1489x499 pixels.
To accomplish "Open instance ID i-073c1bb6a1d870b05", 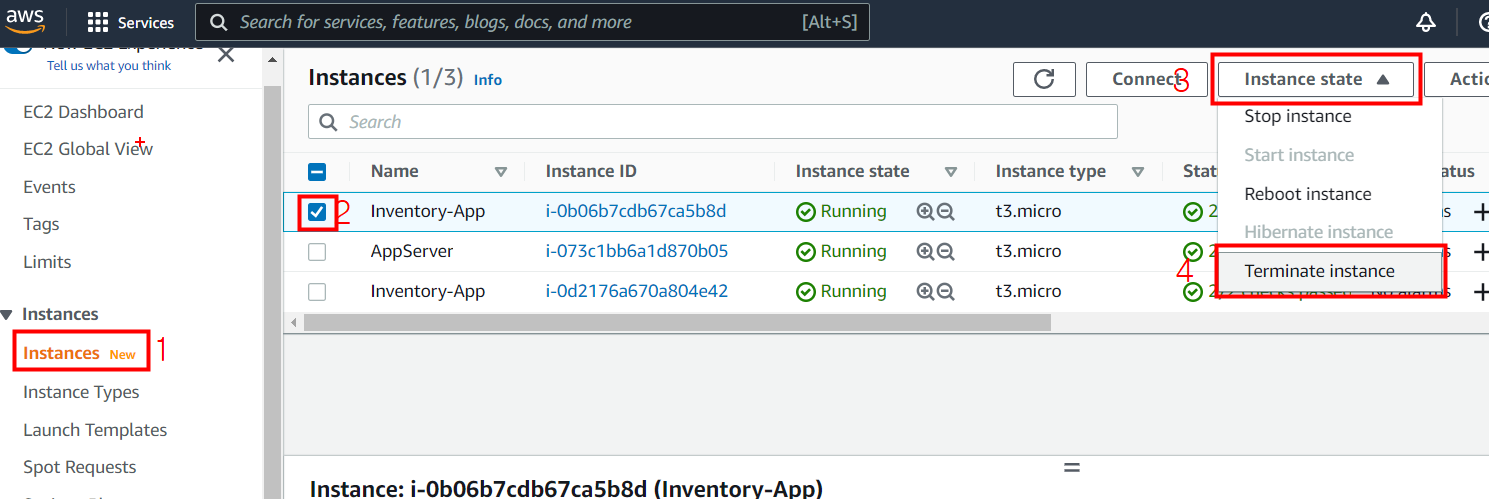I will pos(637,251).
